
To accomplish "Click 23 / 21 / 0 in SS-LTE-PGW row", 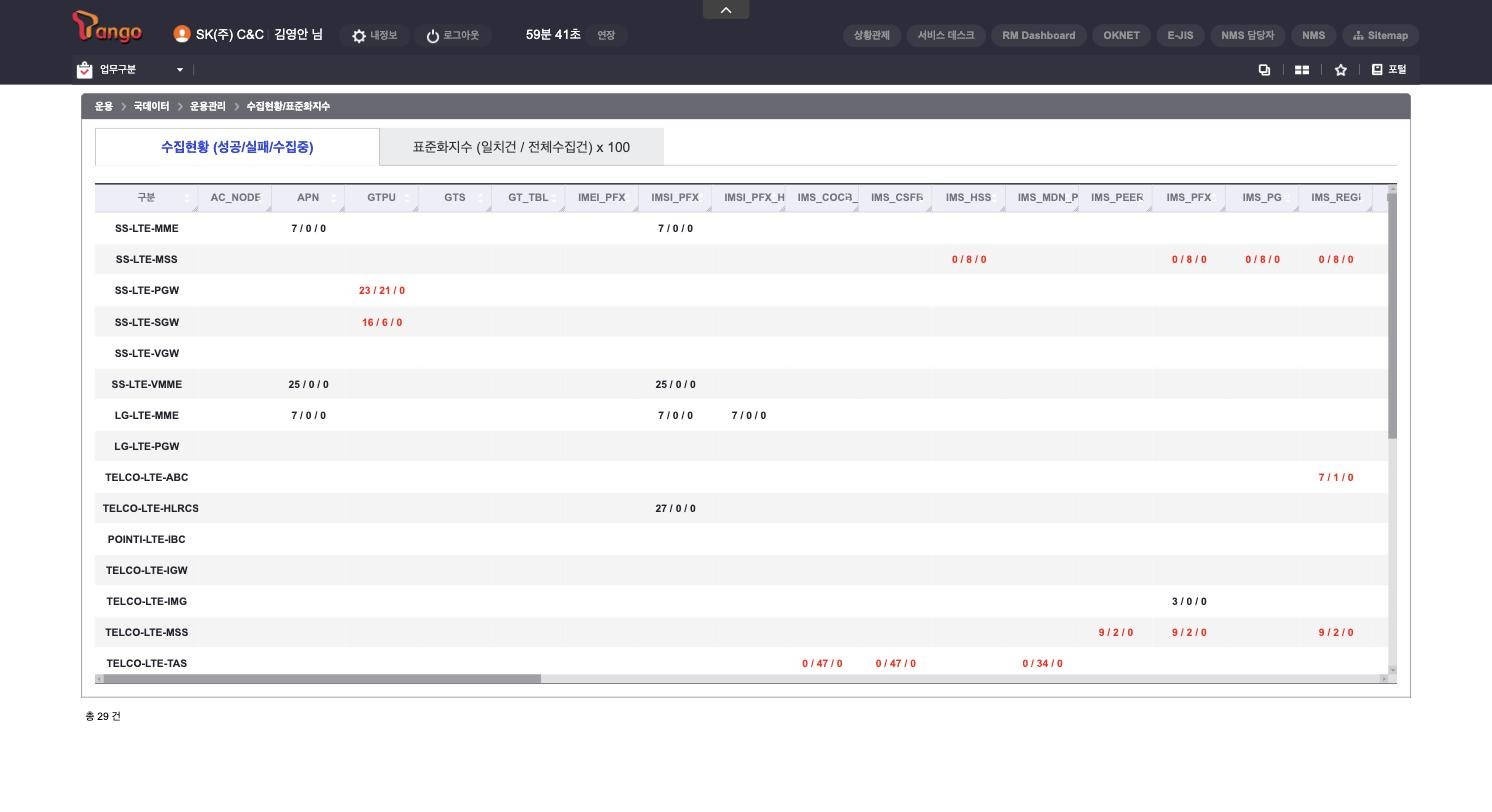I will point(382,291).
